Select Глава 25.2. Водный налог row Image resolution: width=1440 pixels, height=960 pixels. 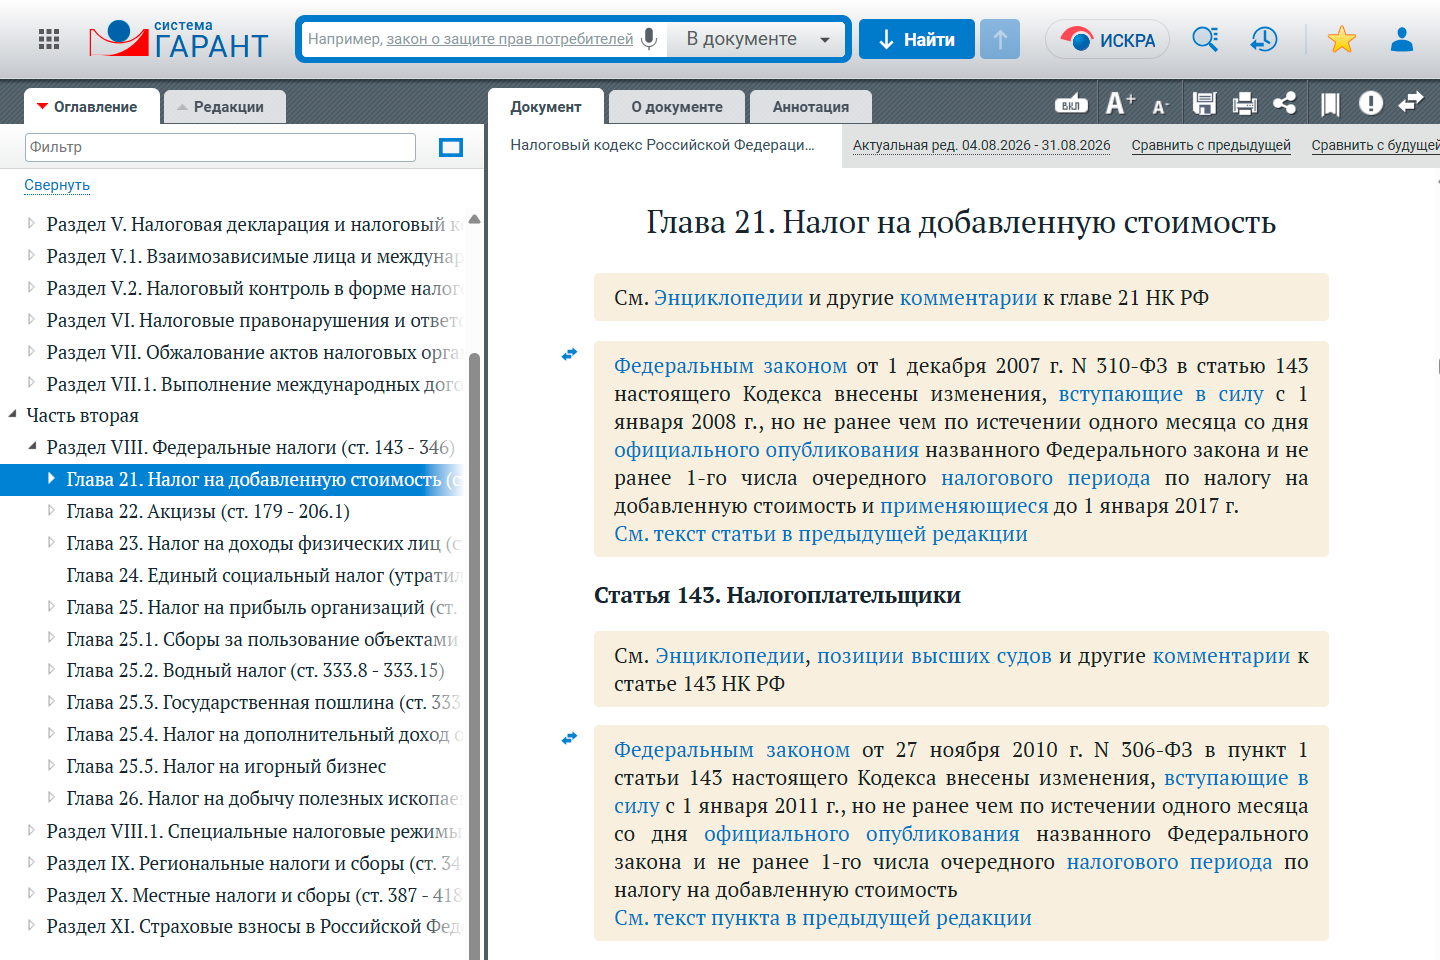(255, 670)
